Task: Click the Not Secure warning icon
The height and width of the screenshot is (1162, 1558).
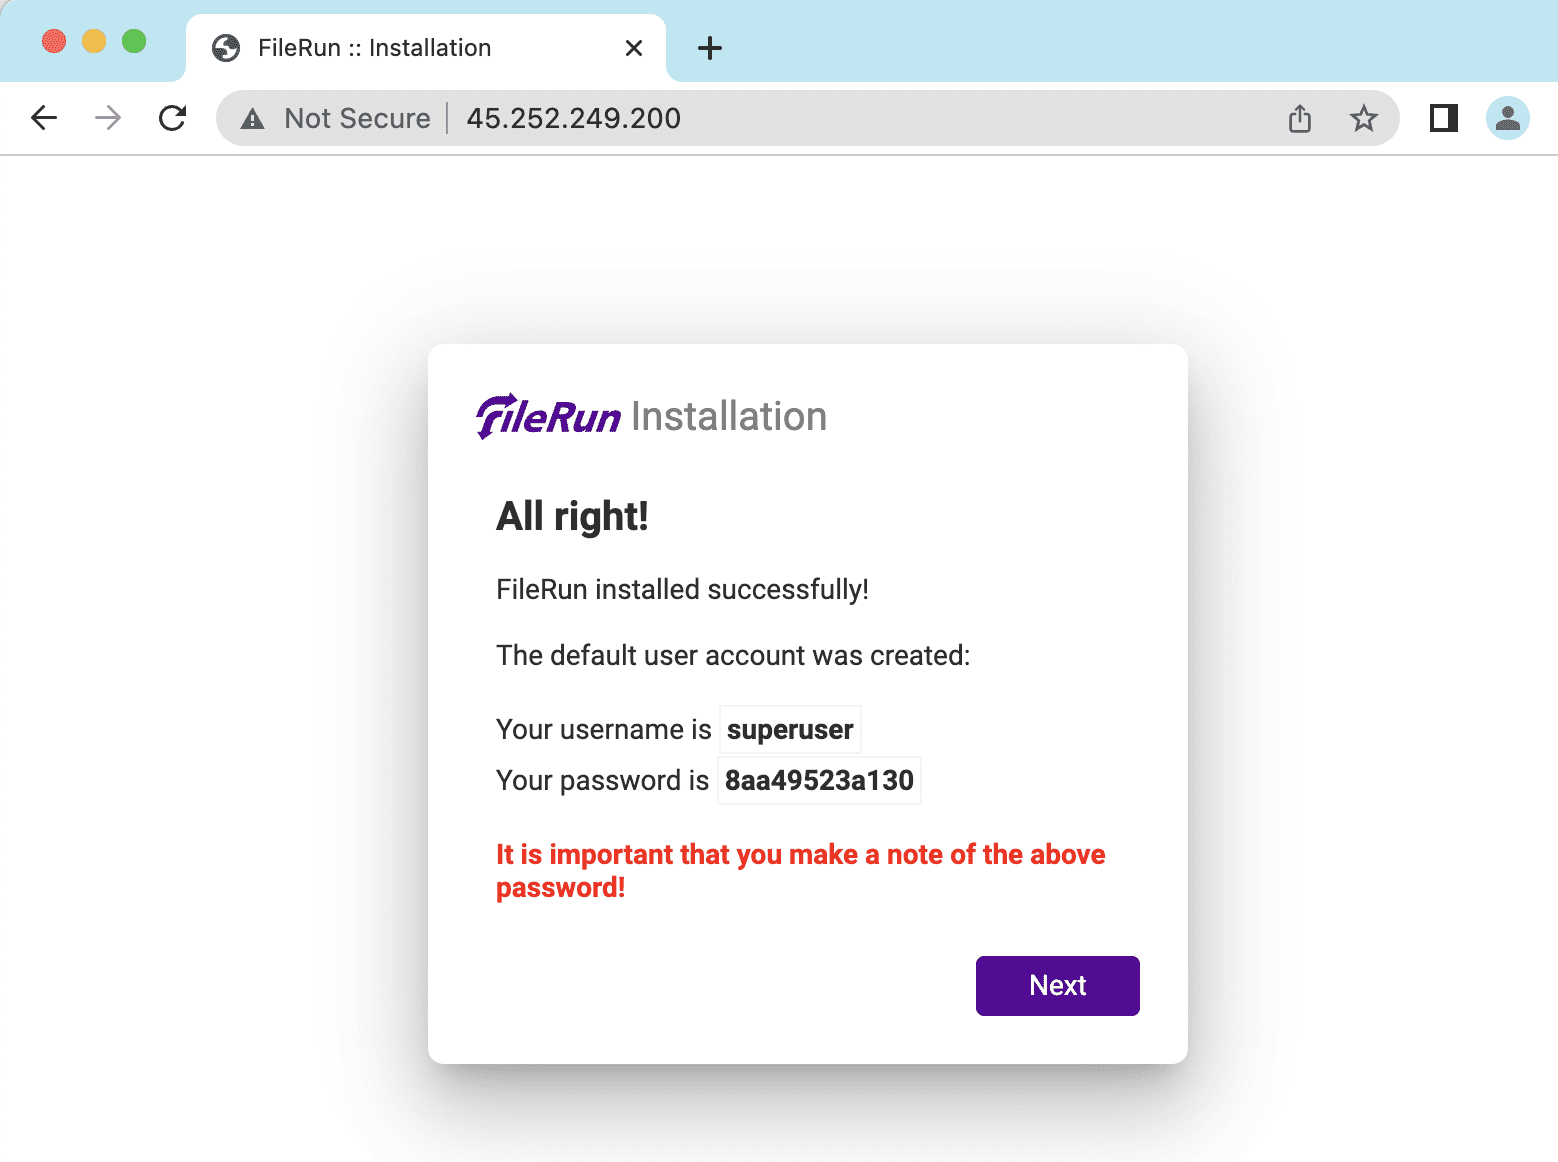Action: click(253, 119)
